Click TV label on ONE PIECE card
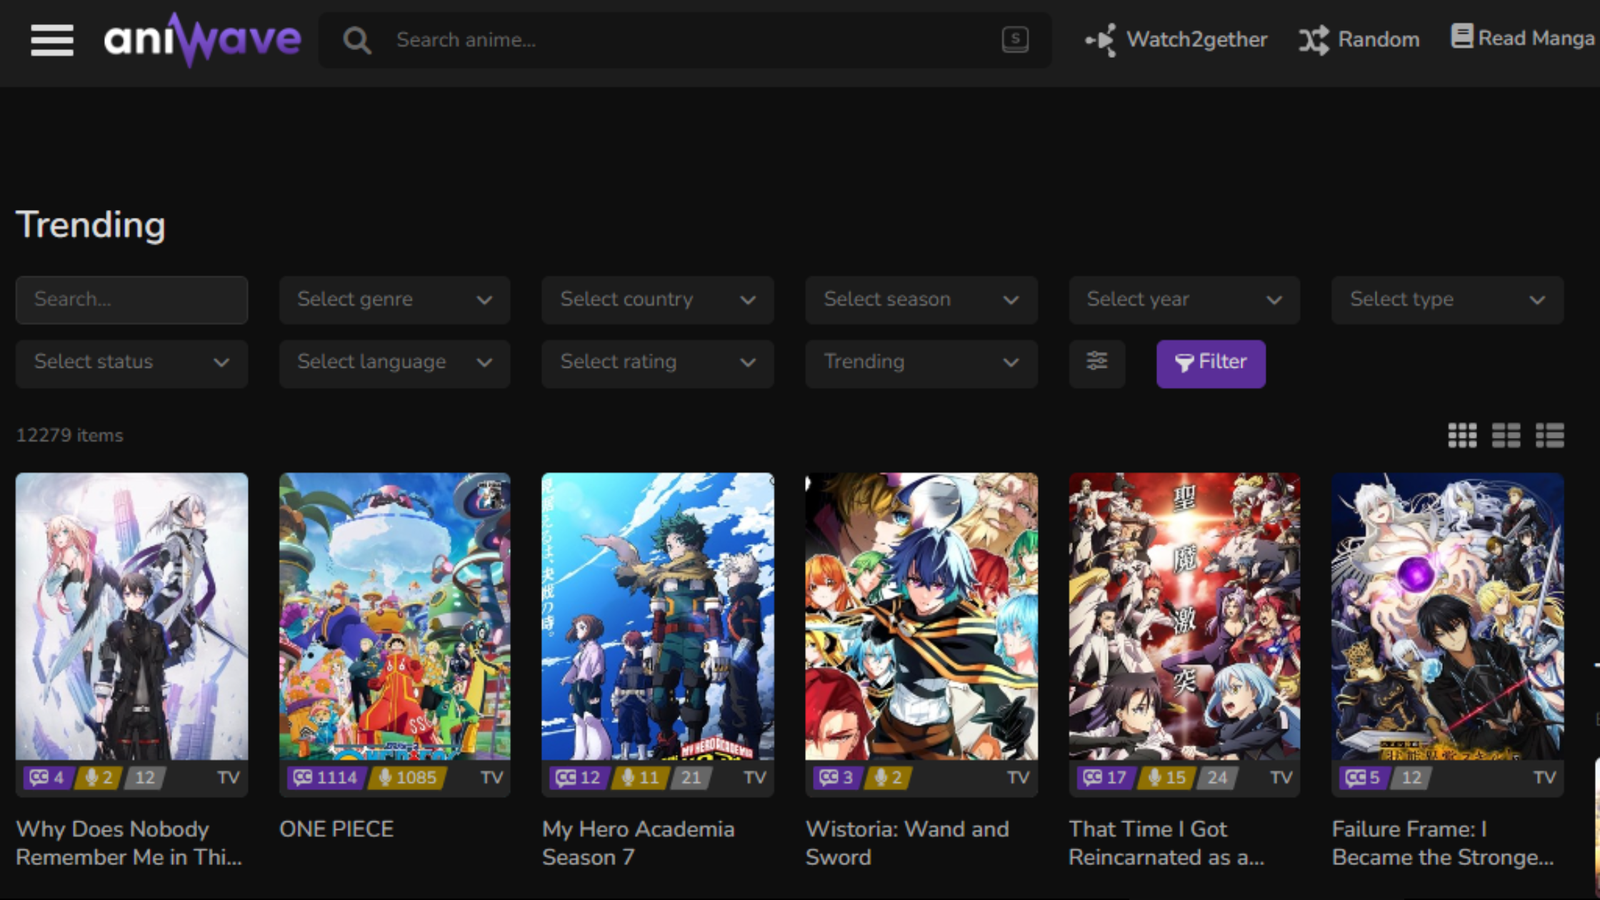The width and height of the screenshot is (1600, 900). point(492,777)
